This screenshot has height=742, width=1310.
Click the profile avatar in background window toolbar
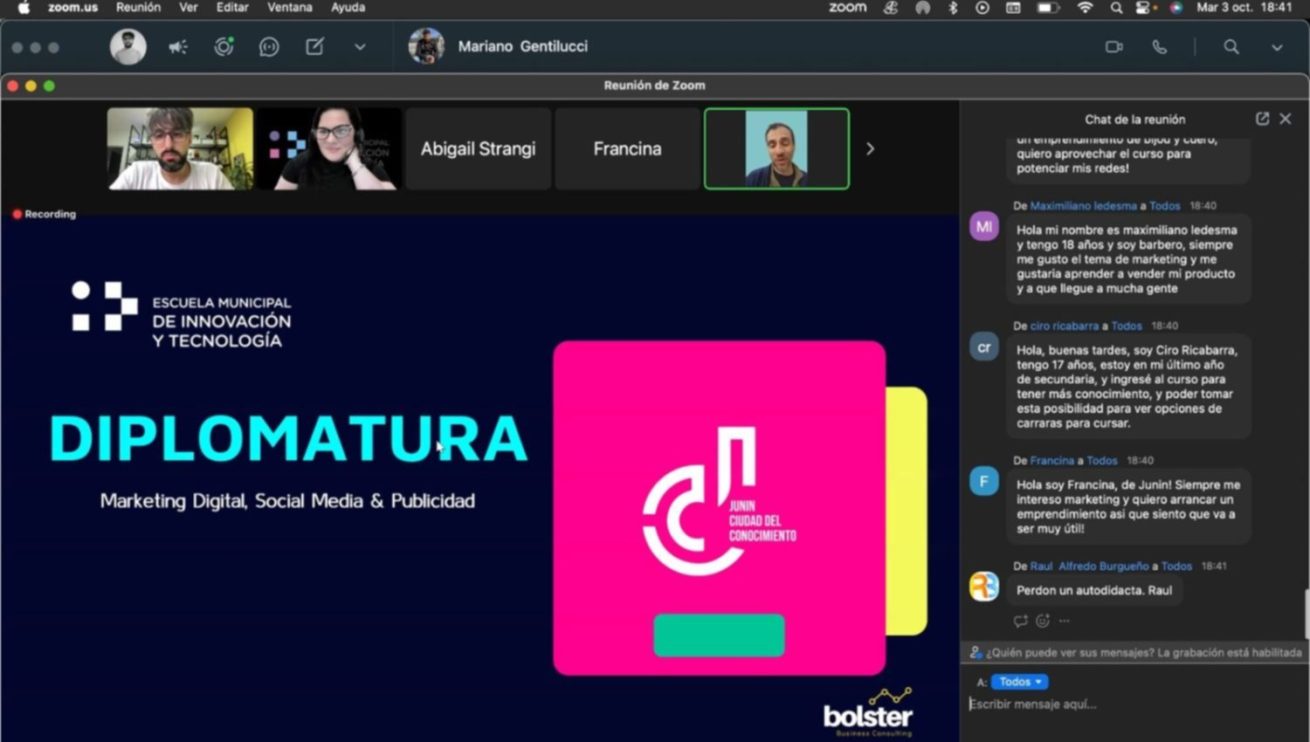pyautogui.click(x=128, y=47)
